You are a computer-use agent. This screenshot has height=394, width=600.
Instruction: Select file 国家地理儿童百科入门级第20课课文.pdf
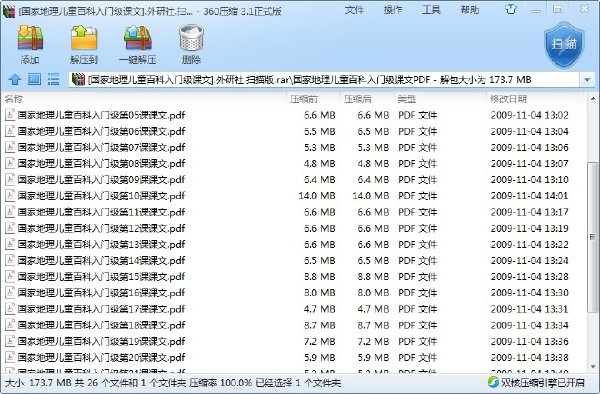point(101,357)
